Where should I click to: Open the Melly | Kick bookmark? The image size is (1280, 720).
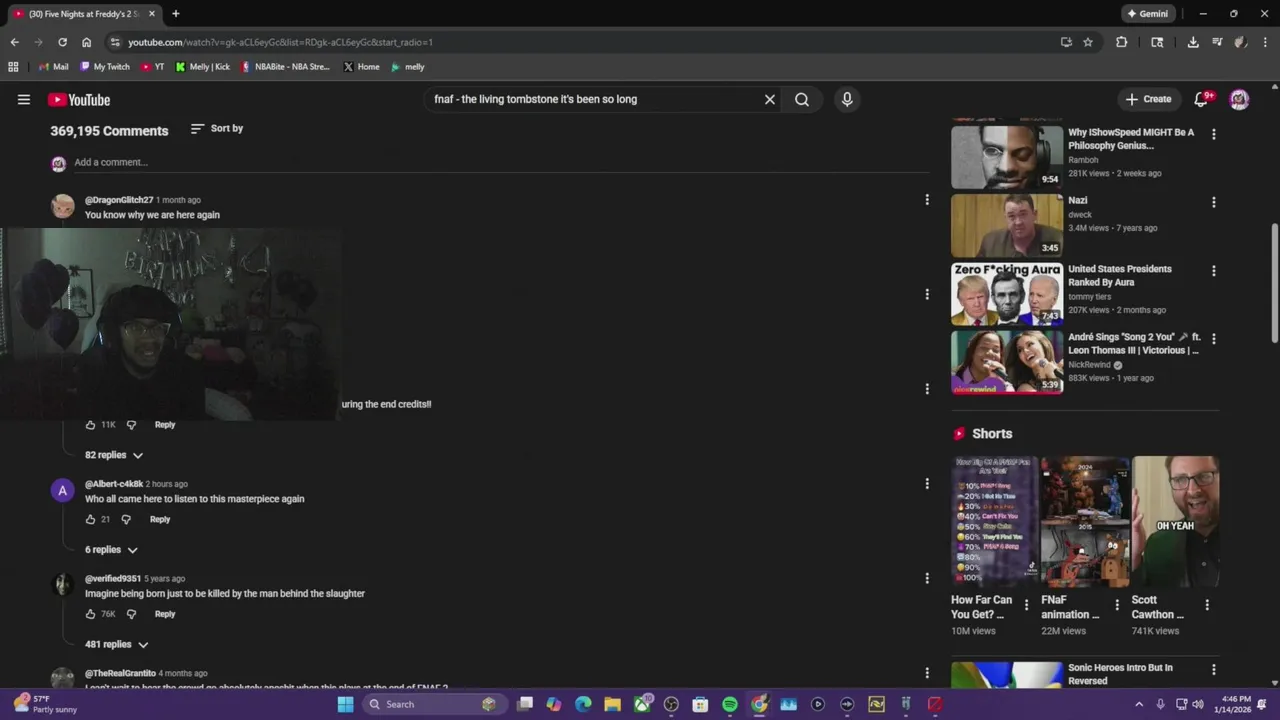click(x=202, y=67)
